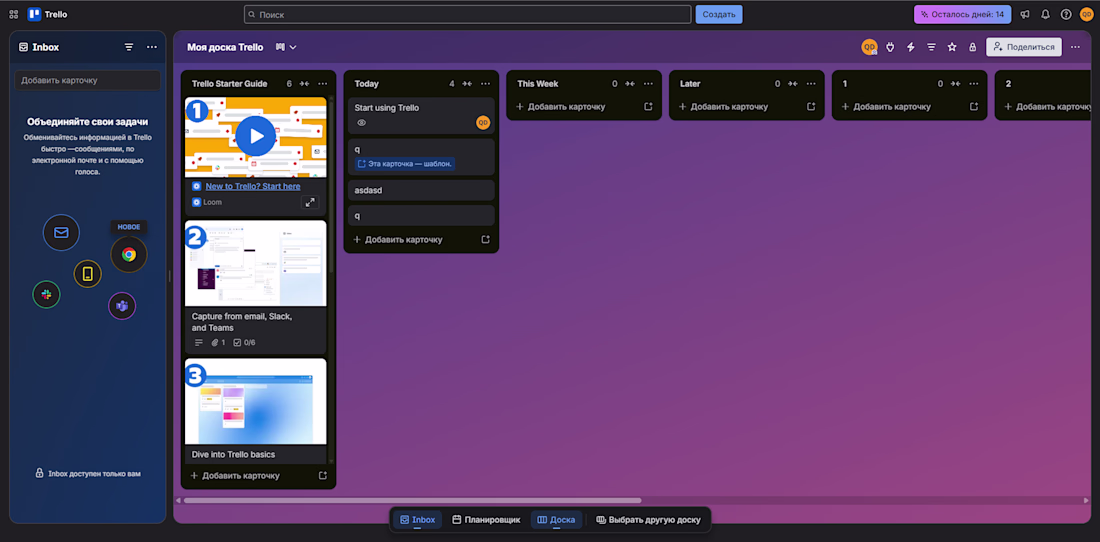Toggle the Доска tab in bottom bar
The image size is (1100, 542).
(x=556, y=520)
